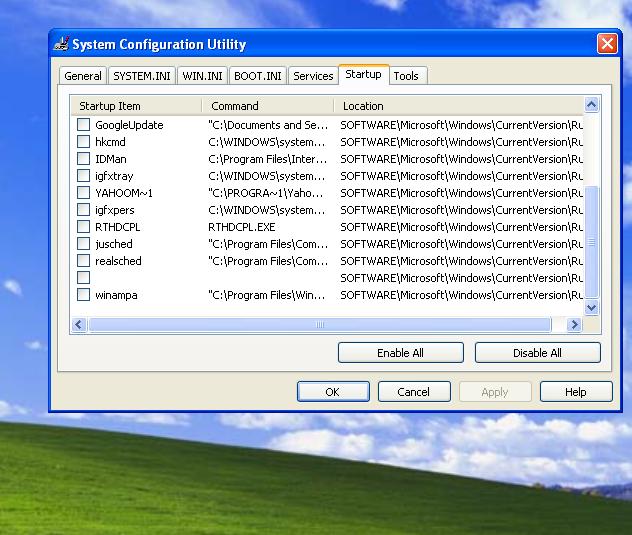Sort by the Location column header
632x535 pixels.
(459, 106)
